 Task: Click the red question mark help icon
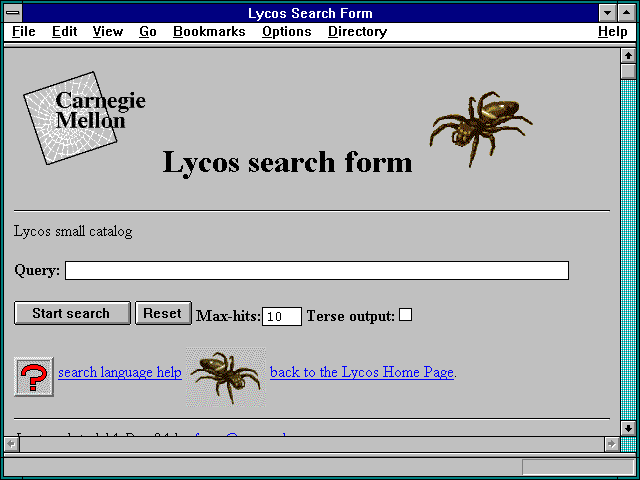click(34, 377)
